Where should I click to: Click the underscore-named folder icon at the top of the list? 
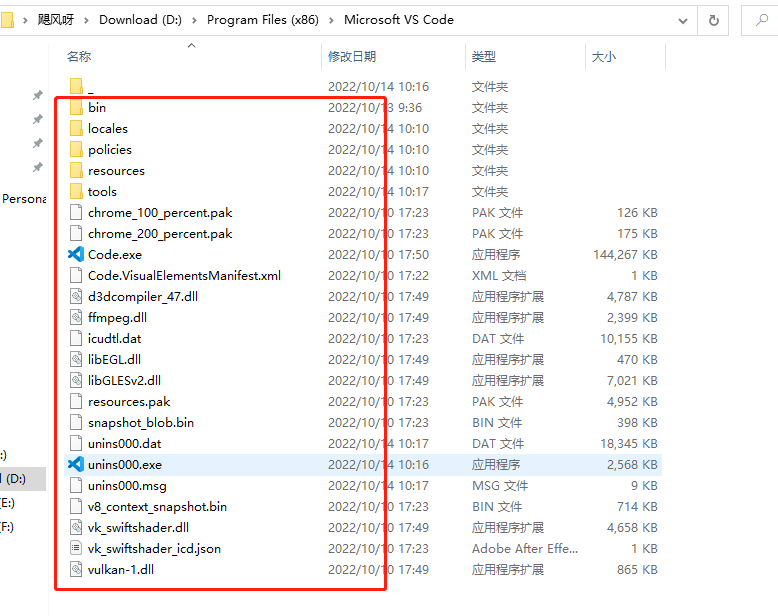(x=76, y=86)
